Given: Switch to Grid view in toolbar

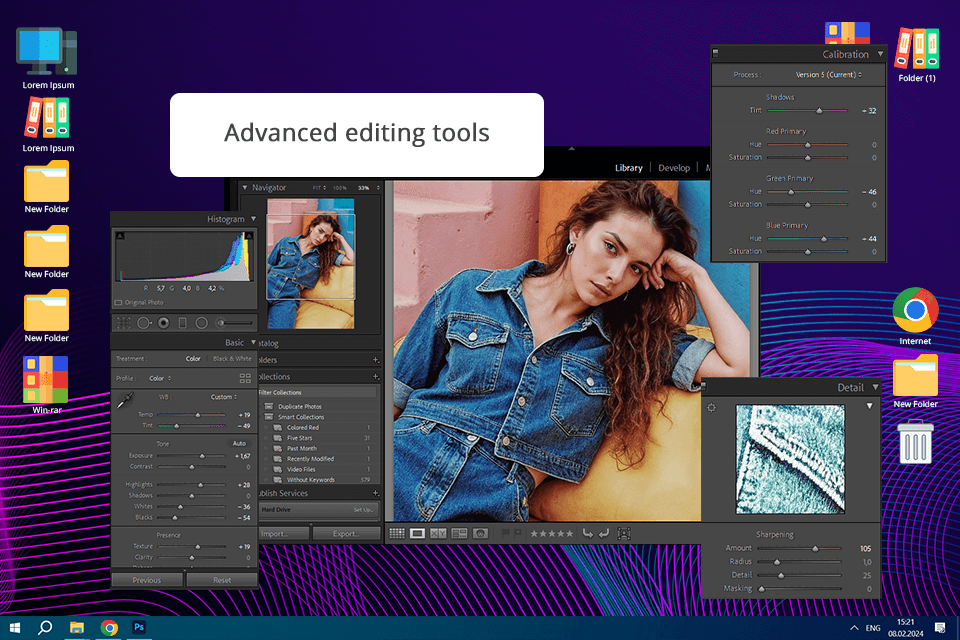Looking at the screenshot, I should click(x=397, y=534).
